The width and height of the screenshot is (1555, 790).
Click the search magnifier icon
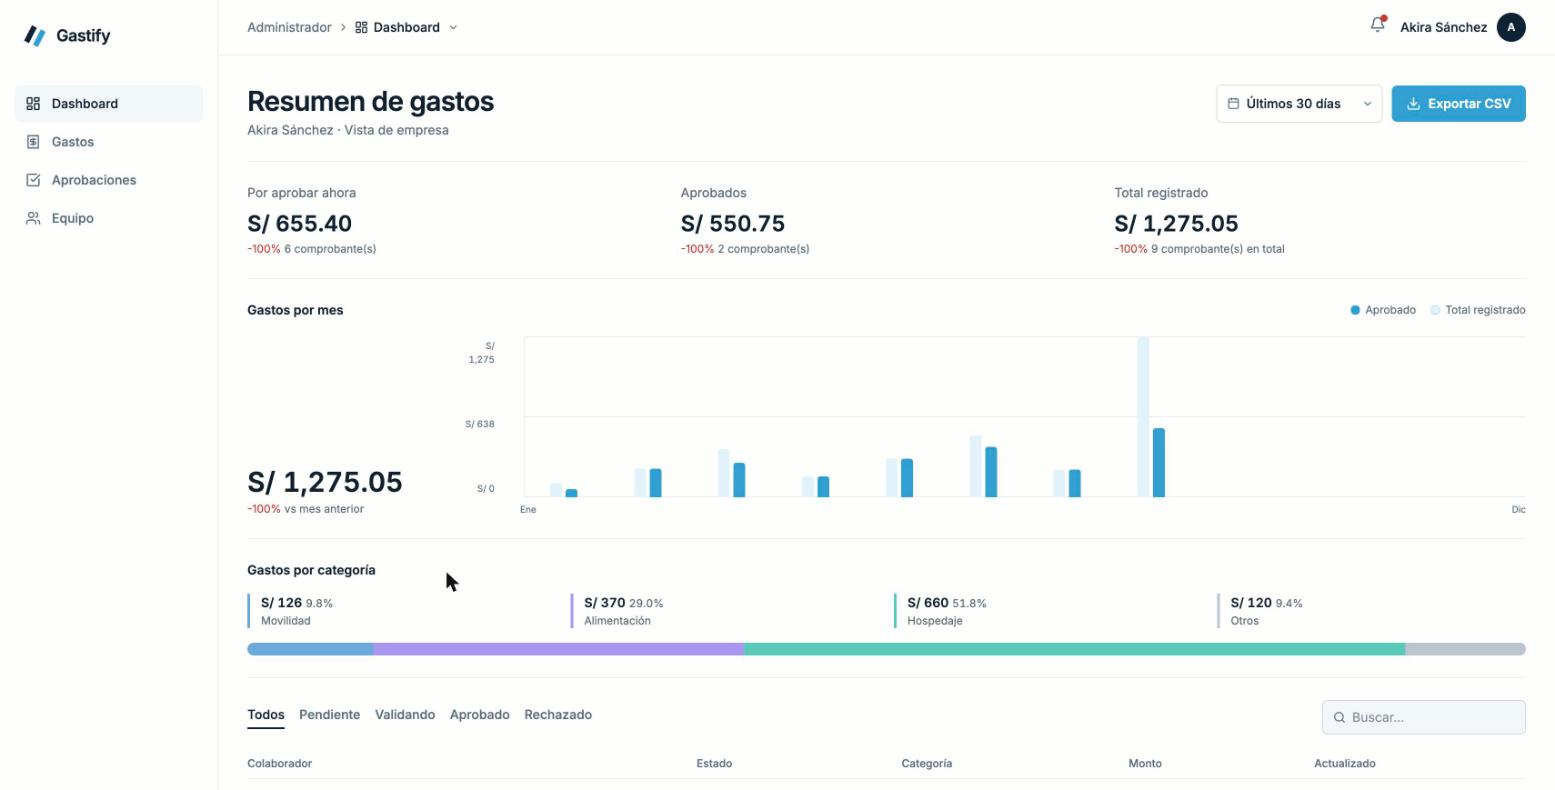(x=1339, y=717)
